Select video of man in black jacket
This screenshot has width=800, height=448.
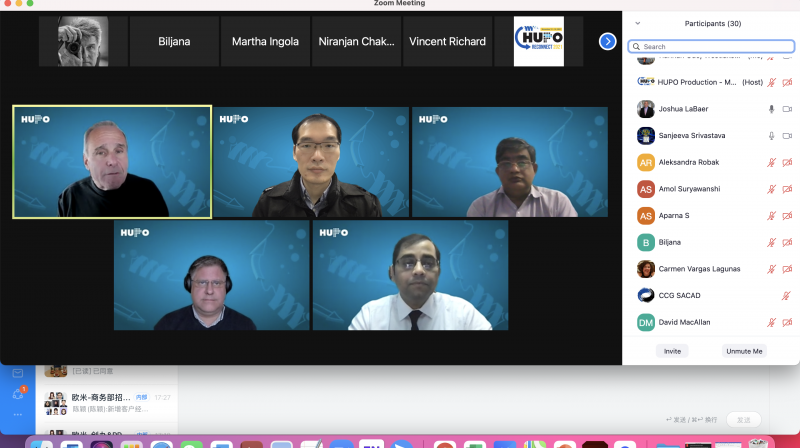tap(311, 162)
